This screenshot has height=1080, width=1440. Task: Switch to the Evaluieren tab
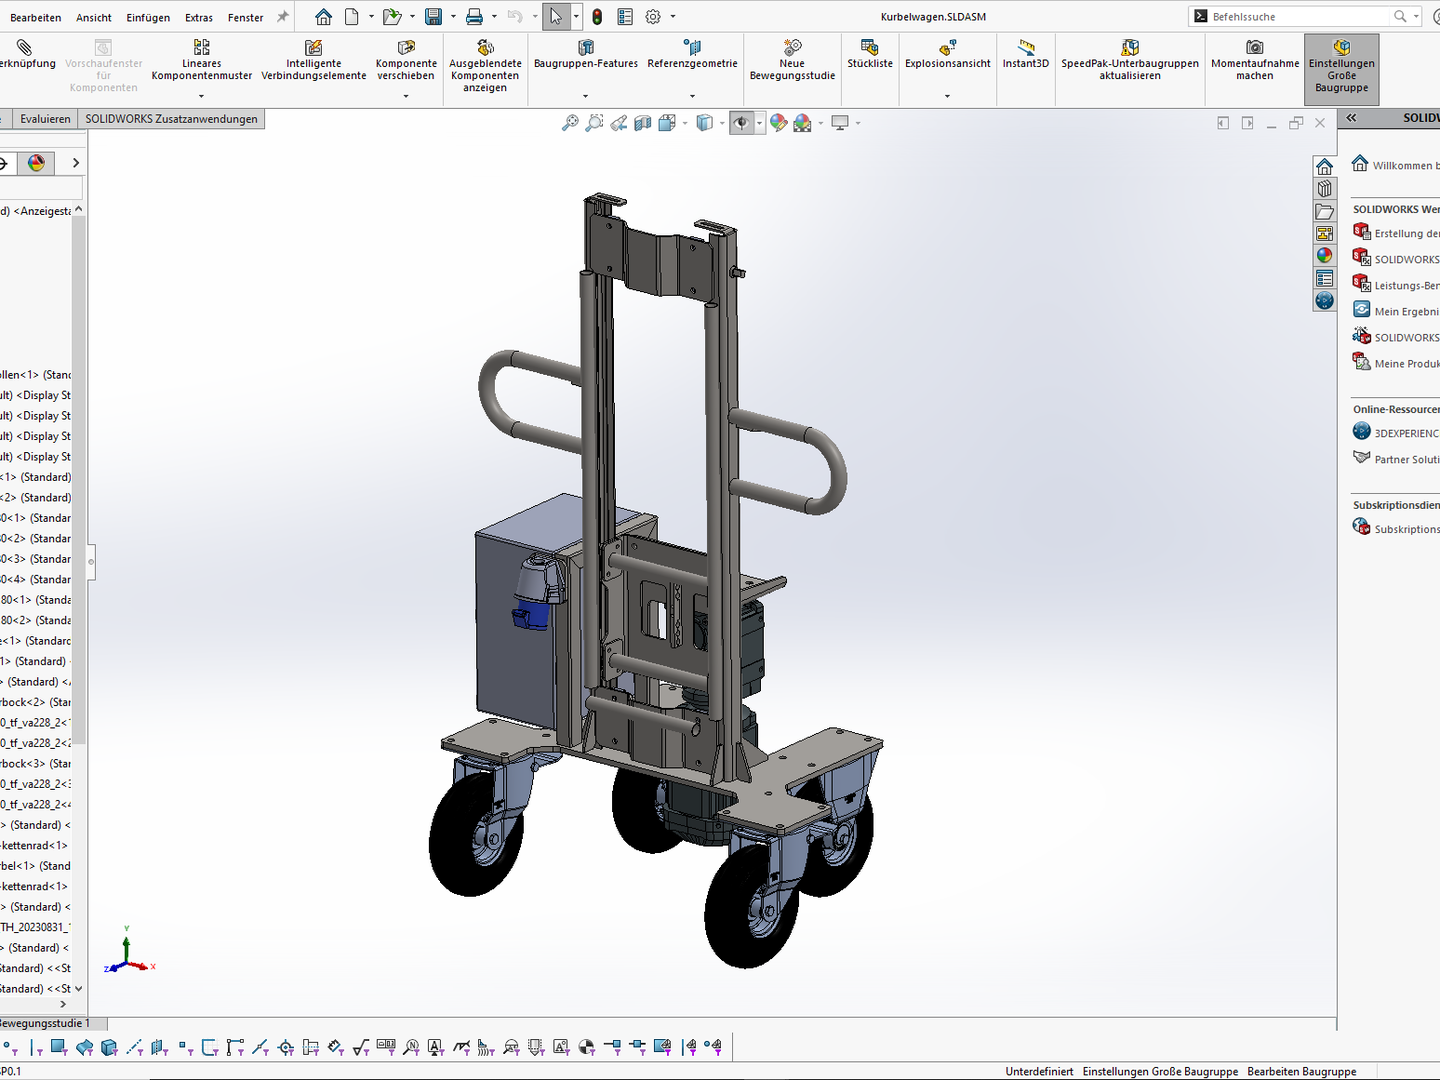pos(45,119)
